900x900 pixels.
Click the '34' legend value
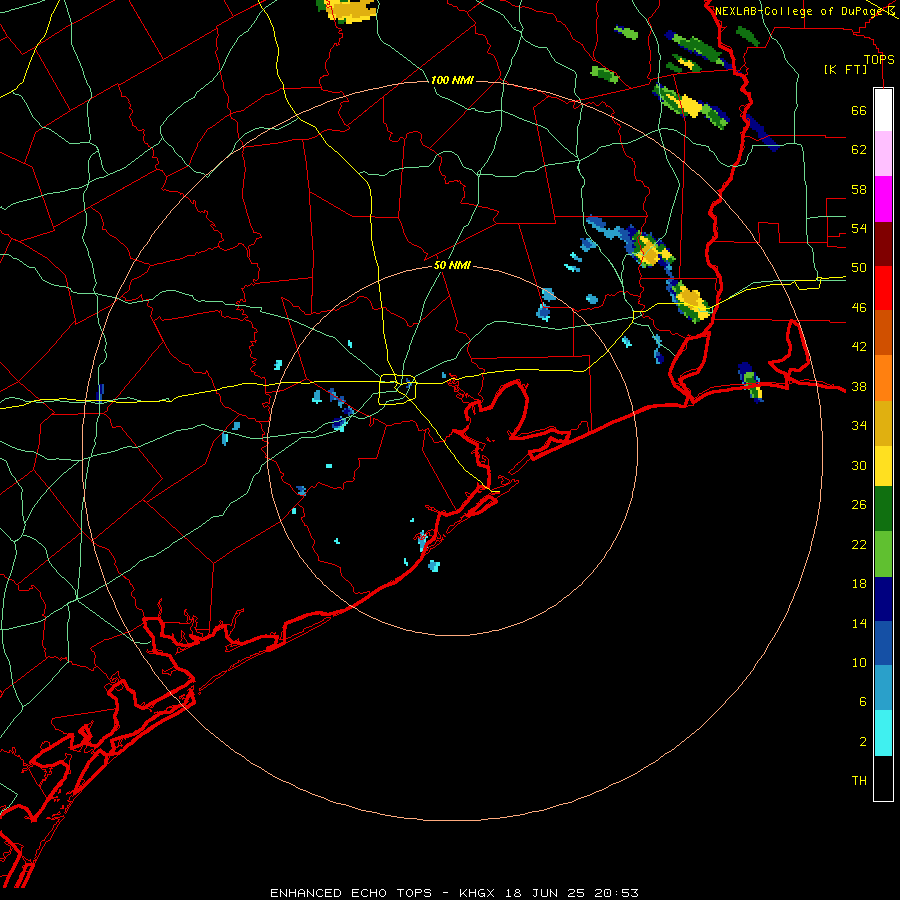click(859, 425)
